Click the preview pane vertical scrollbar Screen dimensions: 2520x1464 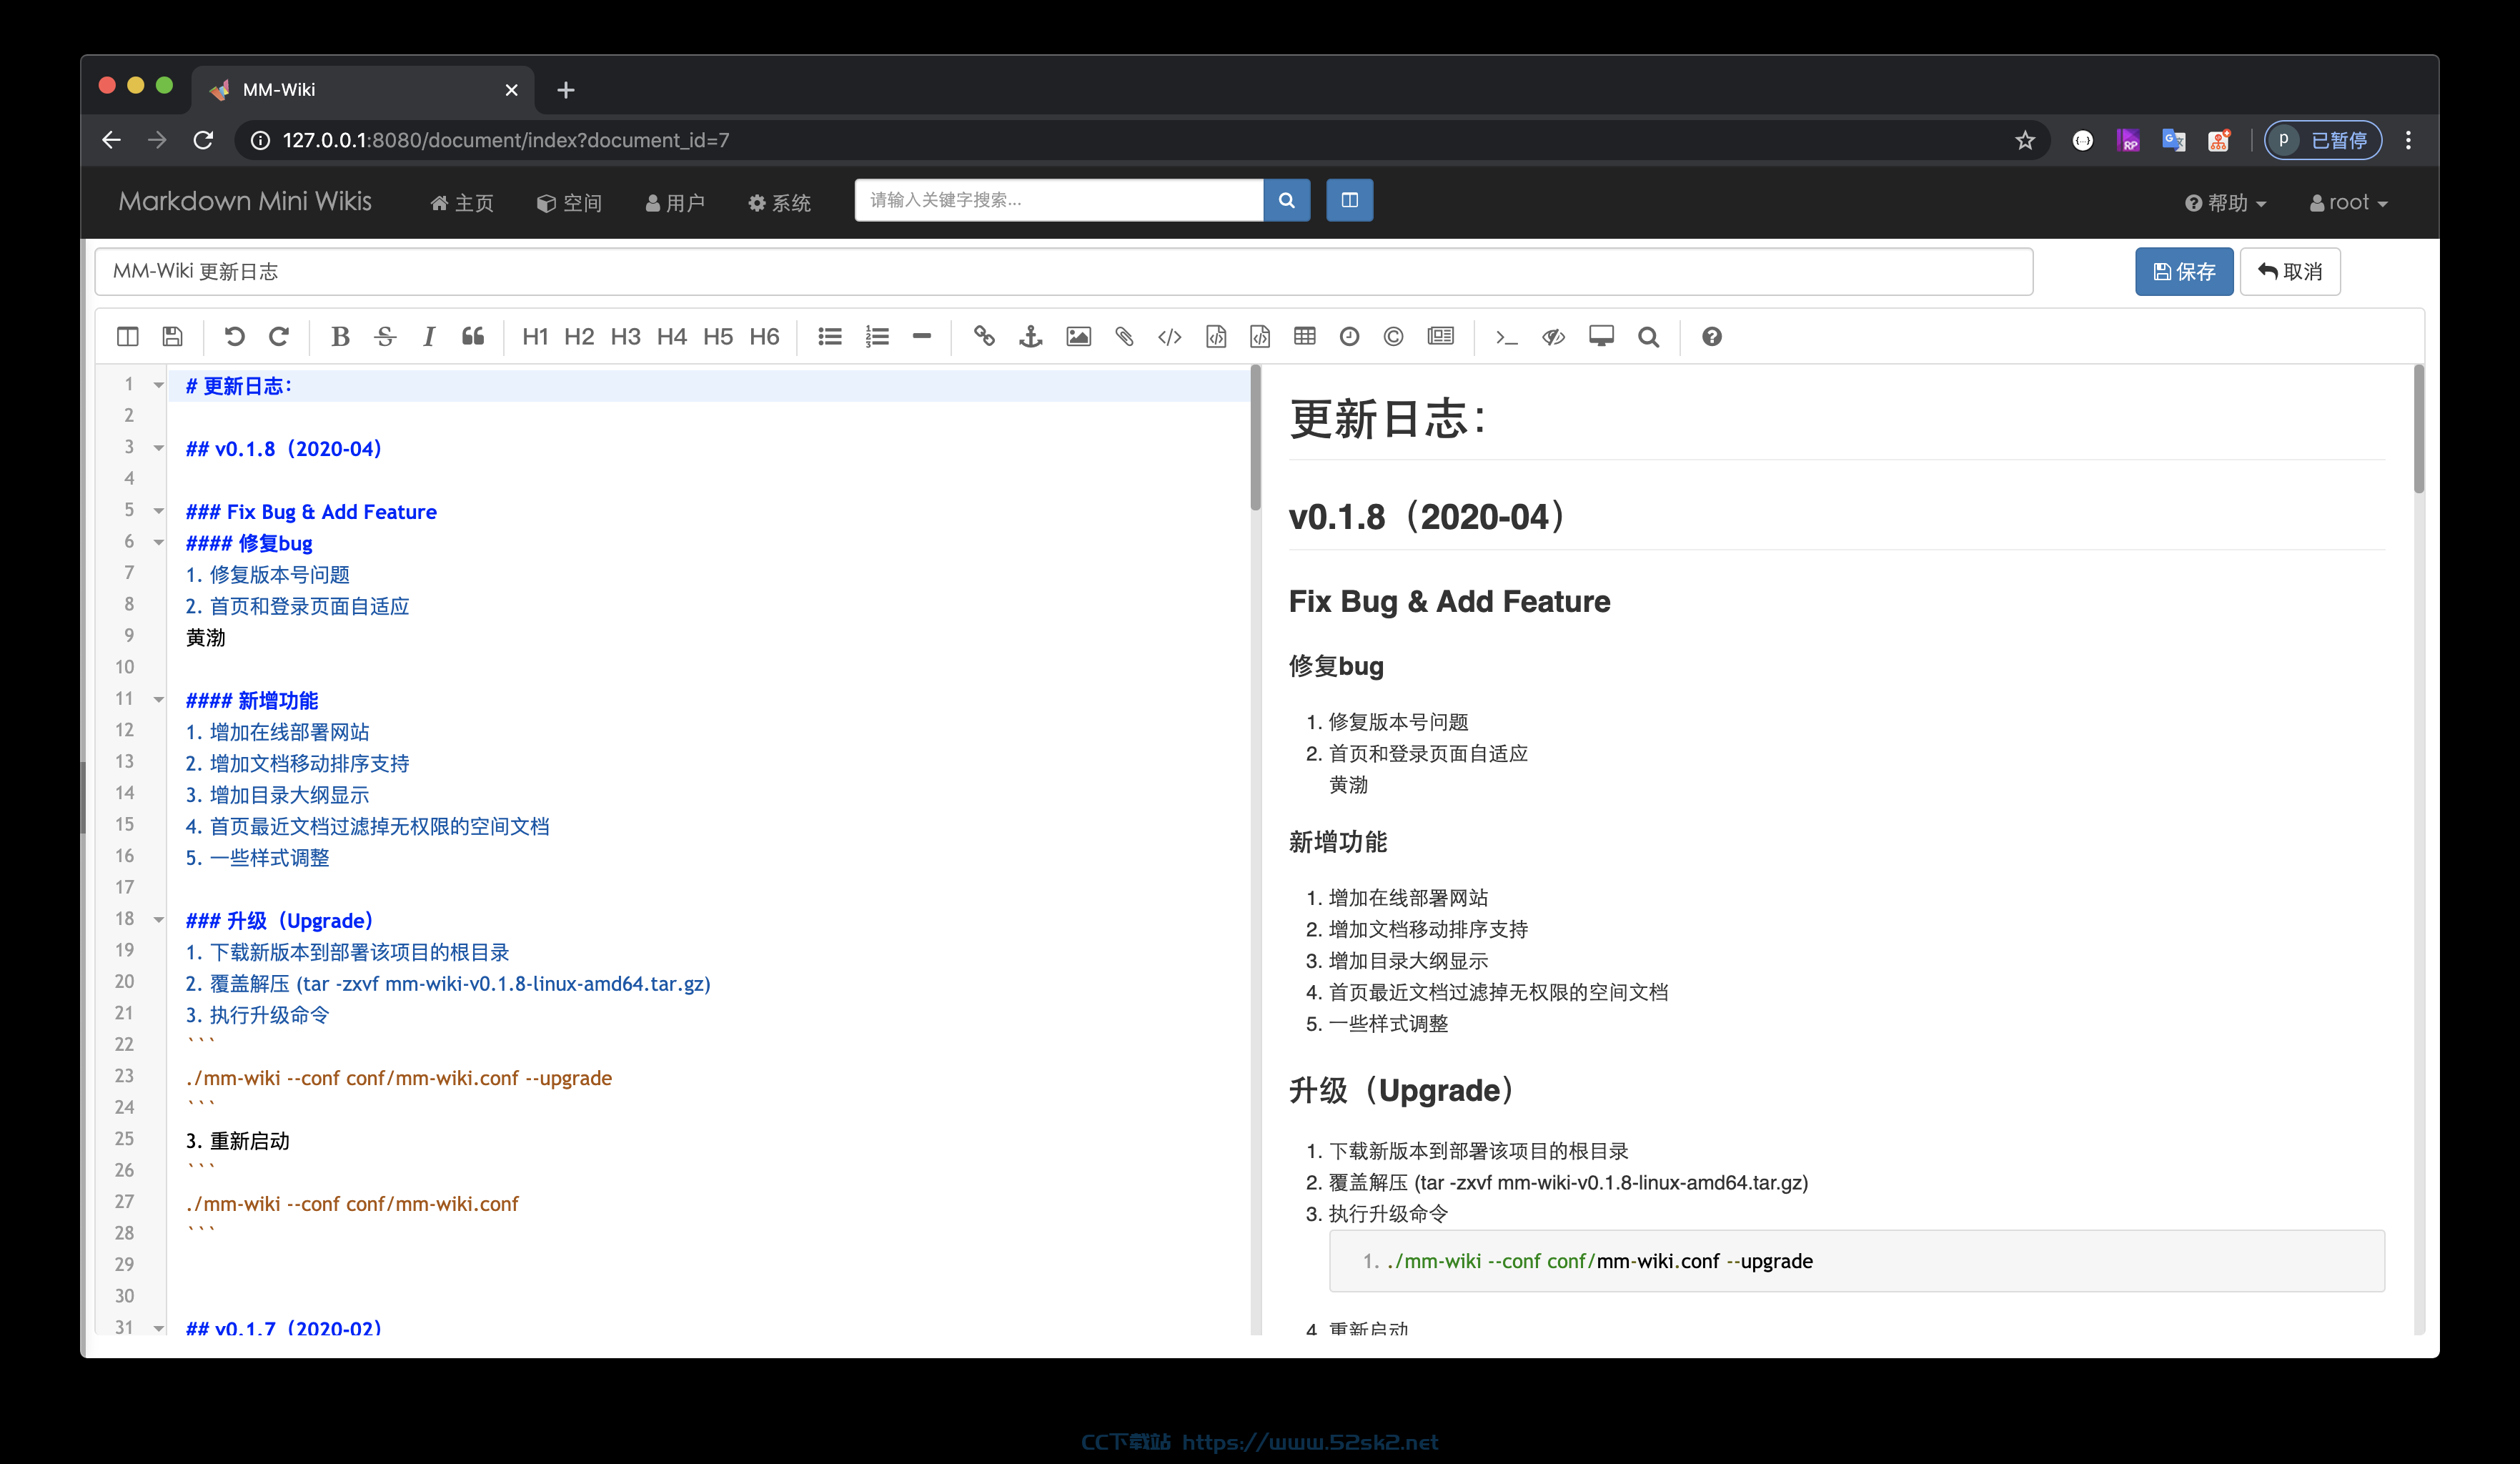point(2419,430)
